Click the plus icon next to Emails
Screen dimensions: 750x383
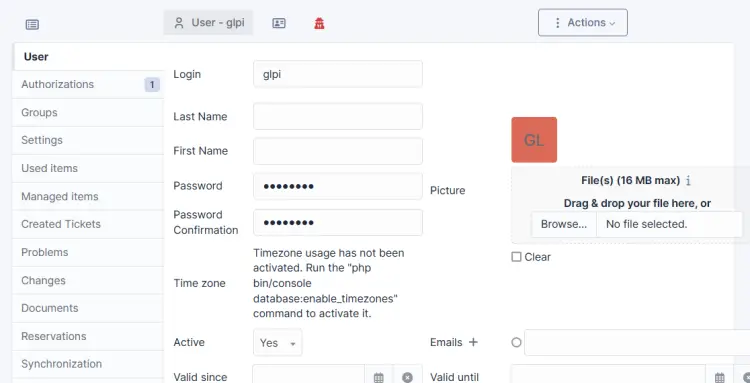click(x=473, y=342)
